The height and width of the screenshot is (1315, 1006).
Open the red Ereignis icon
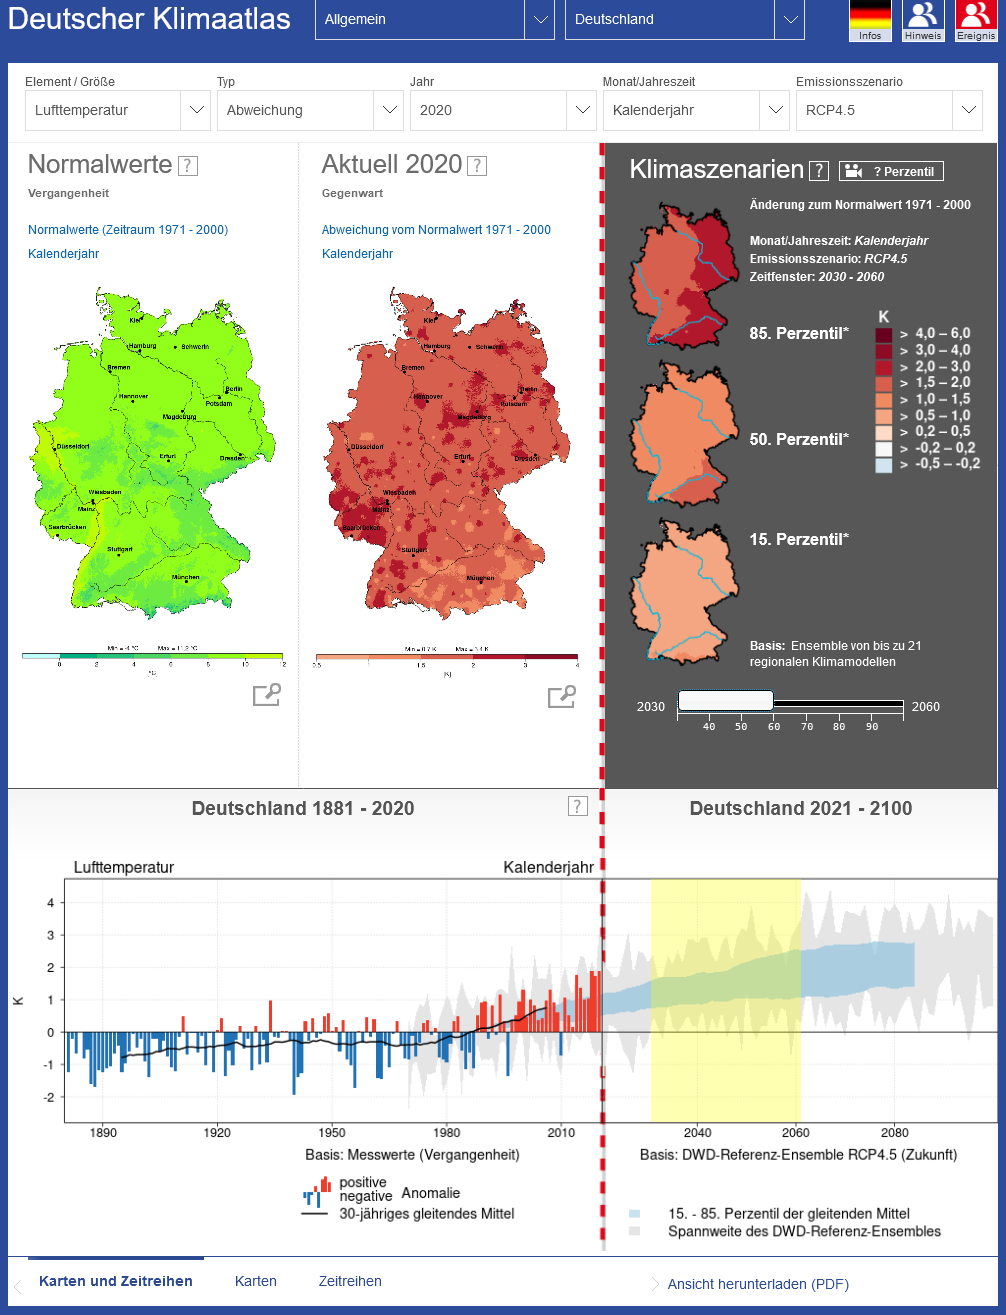976,20
